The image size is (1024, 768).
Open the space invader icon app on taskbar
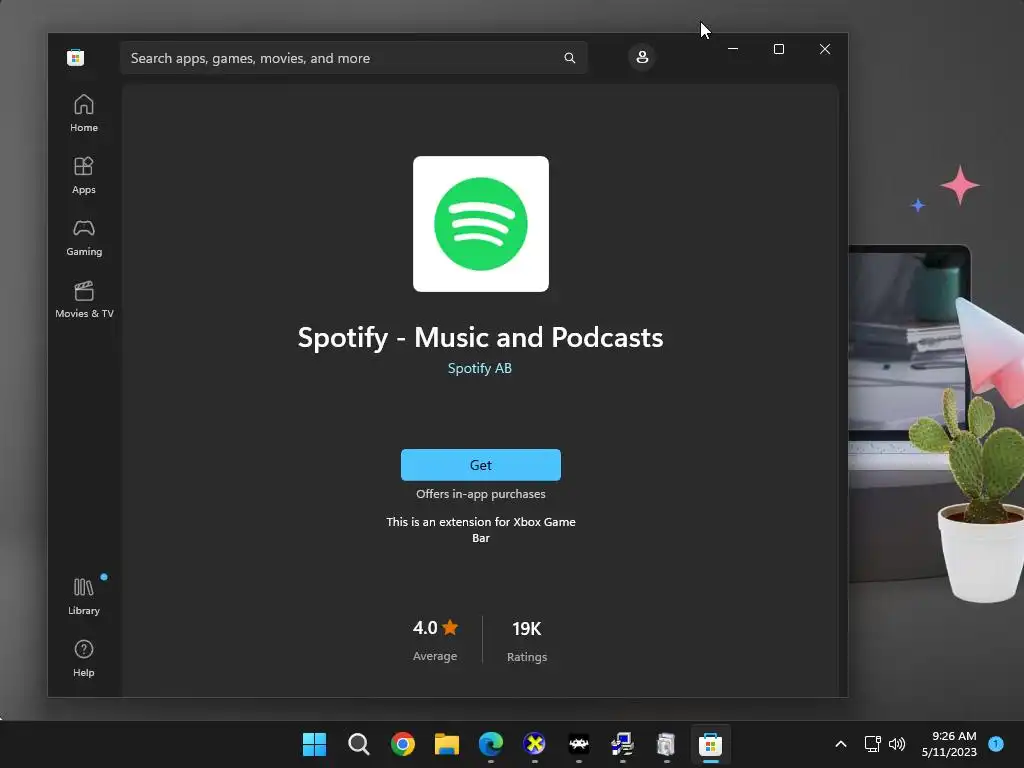(579, 744)
